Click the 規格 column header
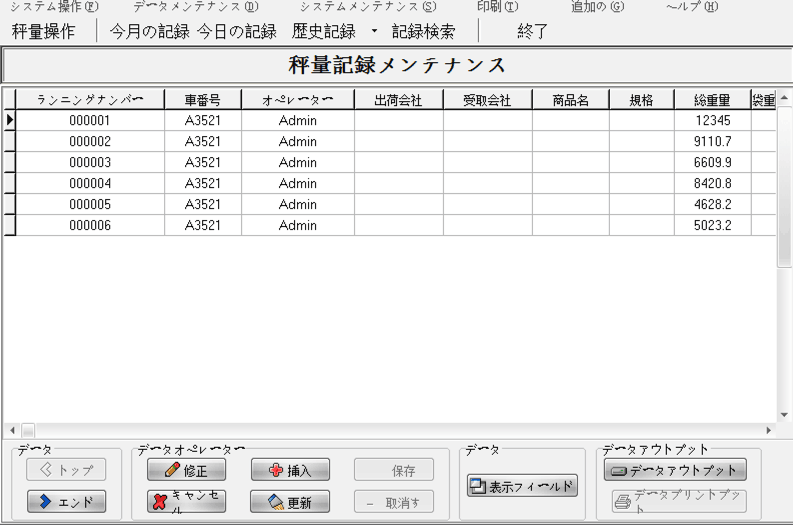This screenshot has width=793, height=525. (641, 100)
